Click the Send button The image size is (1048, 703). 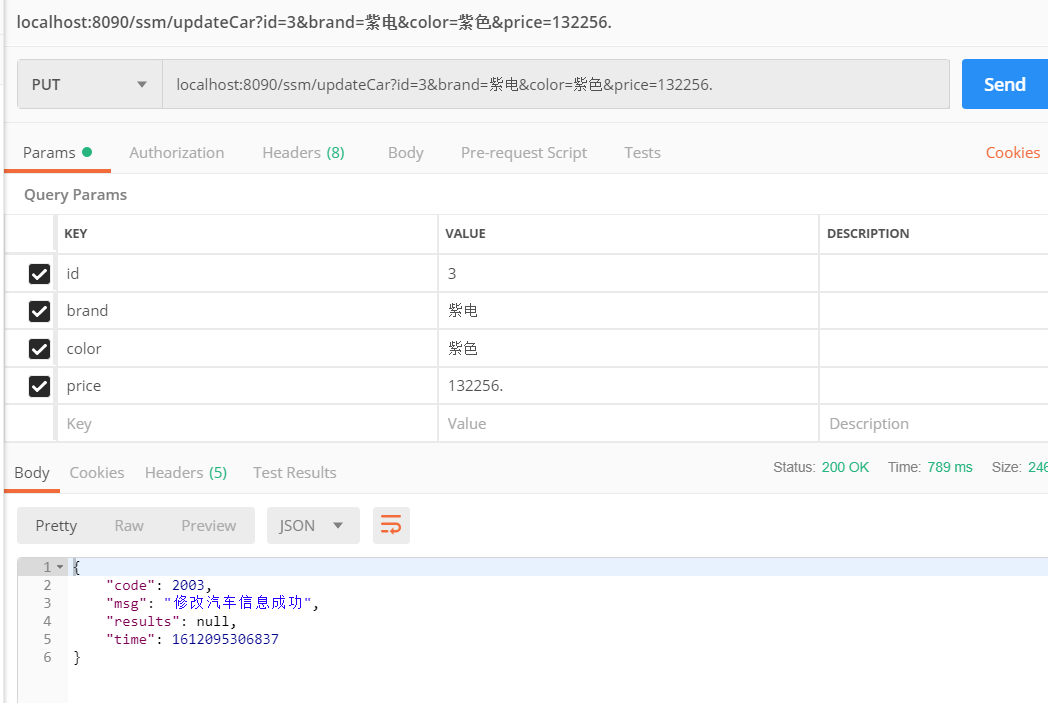[1005, 84]
